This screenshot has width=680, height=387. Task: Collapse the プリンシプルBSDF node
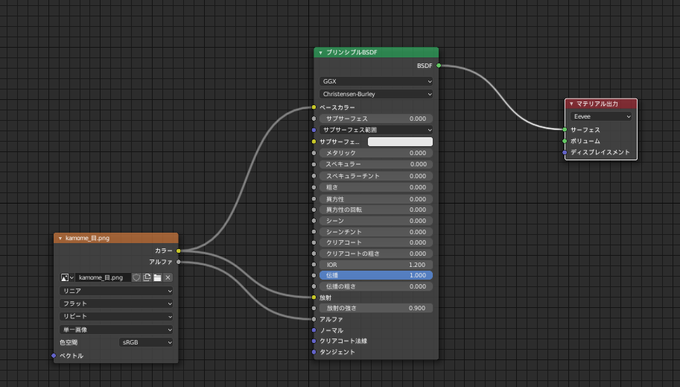coord(320,52)
